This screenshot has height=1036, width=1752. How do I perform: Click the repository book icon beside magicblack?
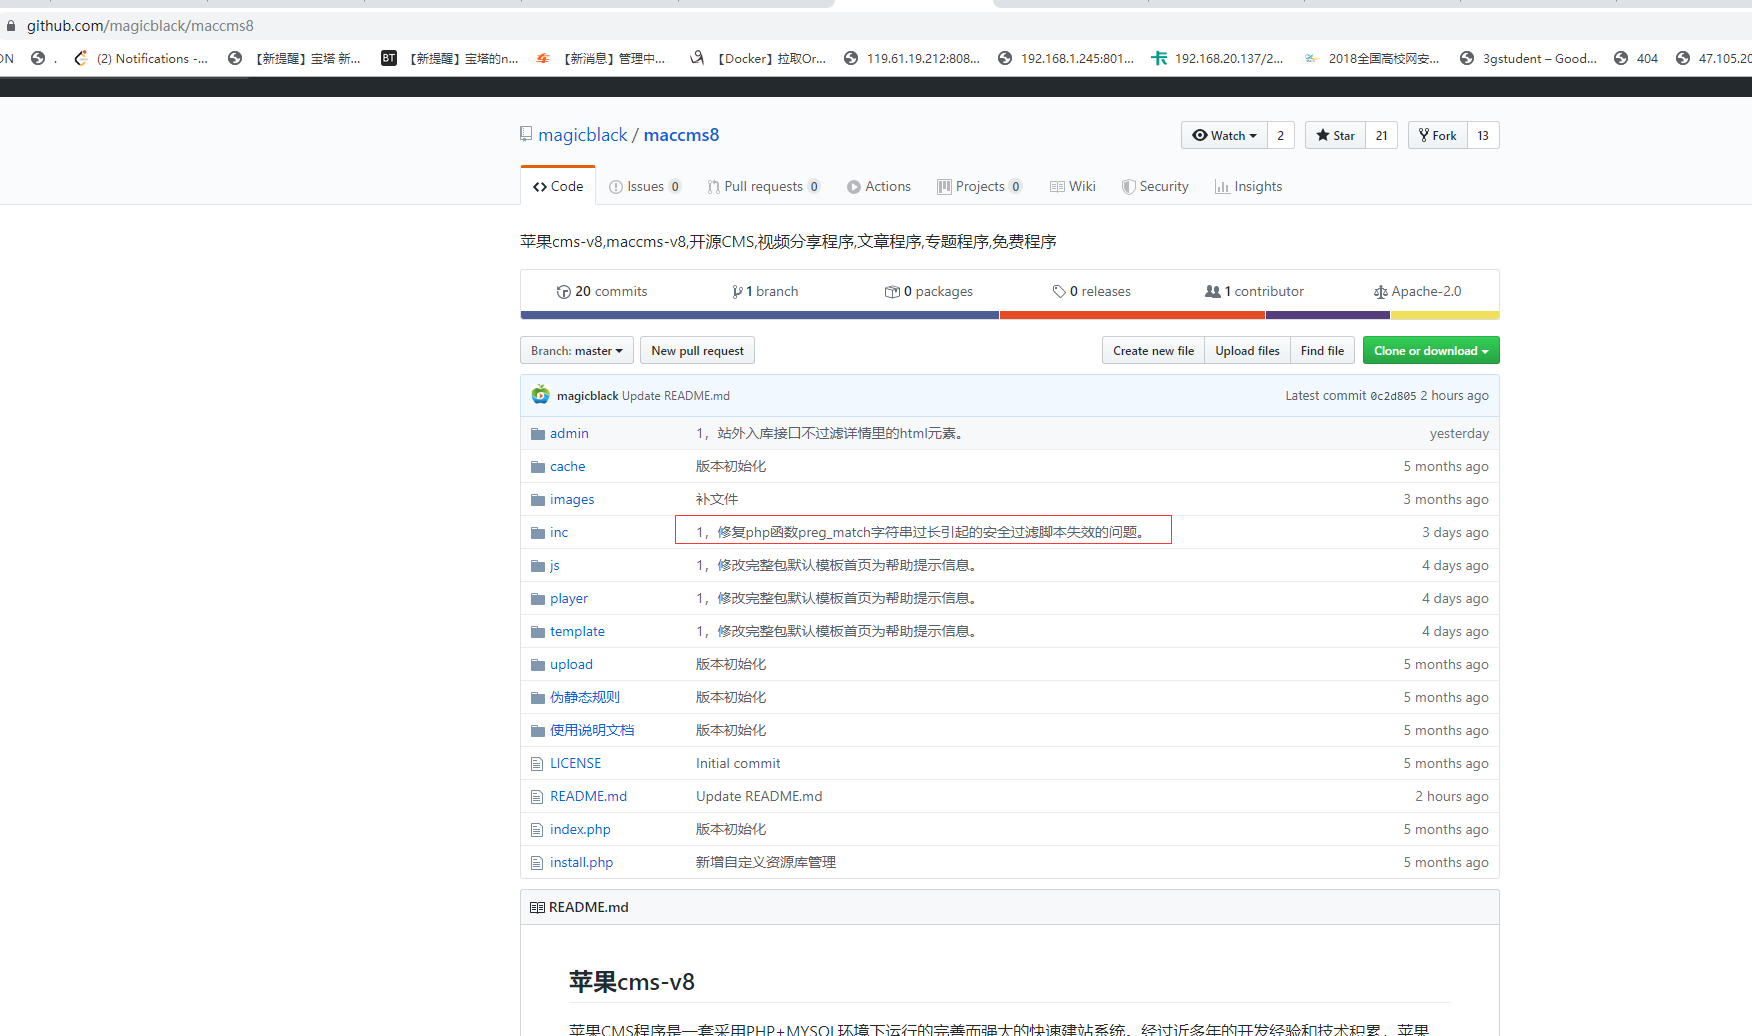pos(526,134)
